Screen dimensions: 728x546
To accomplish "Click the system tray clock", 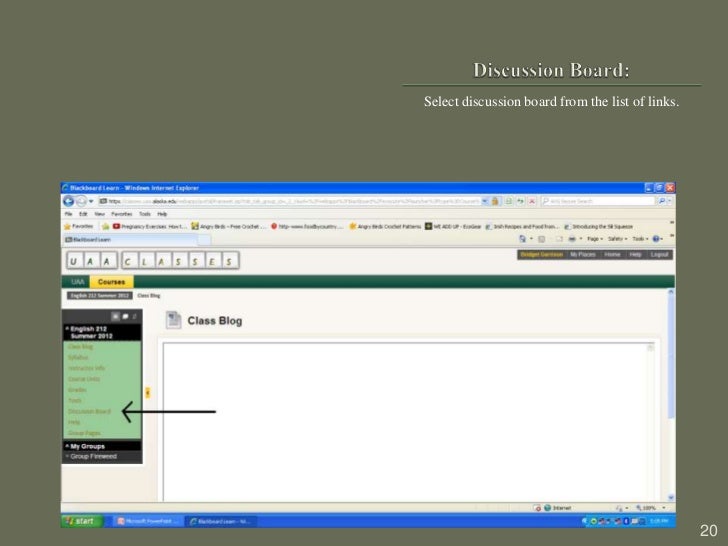I will (659, 521).
